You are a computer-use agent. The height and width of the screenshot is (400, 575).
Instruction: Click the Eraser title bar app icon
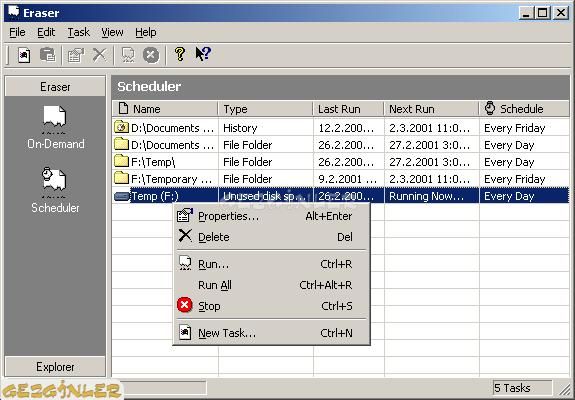pyautogui.click(x=14, y=12)
